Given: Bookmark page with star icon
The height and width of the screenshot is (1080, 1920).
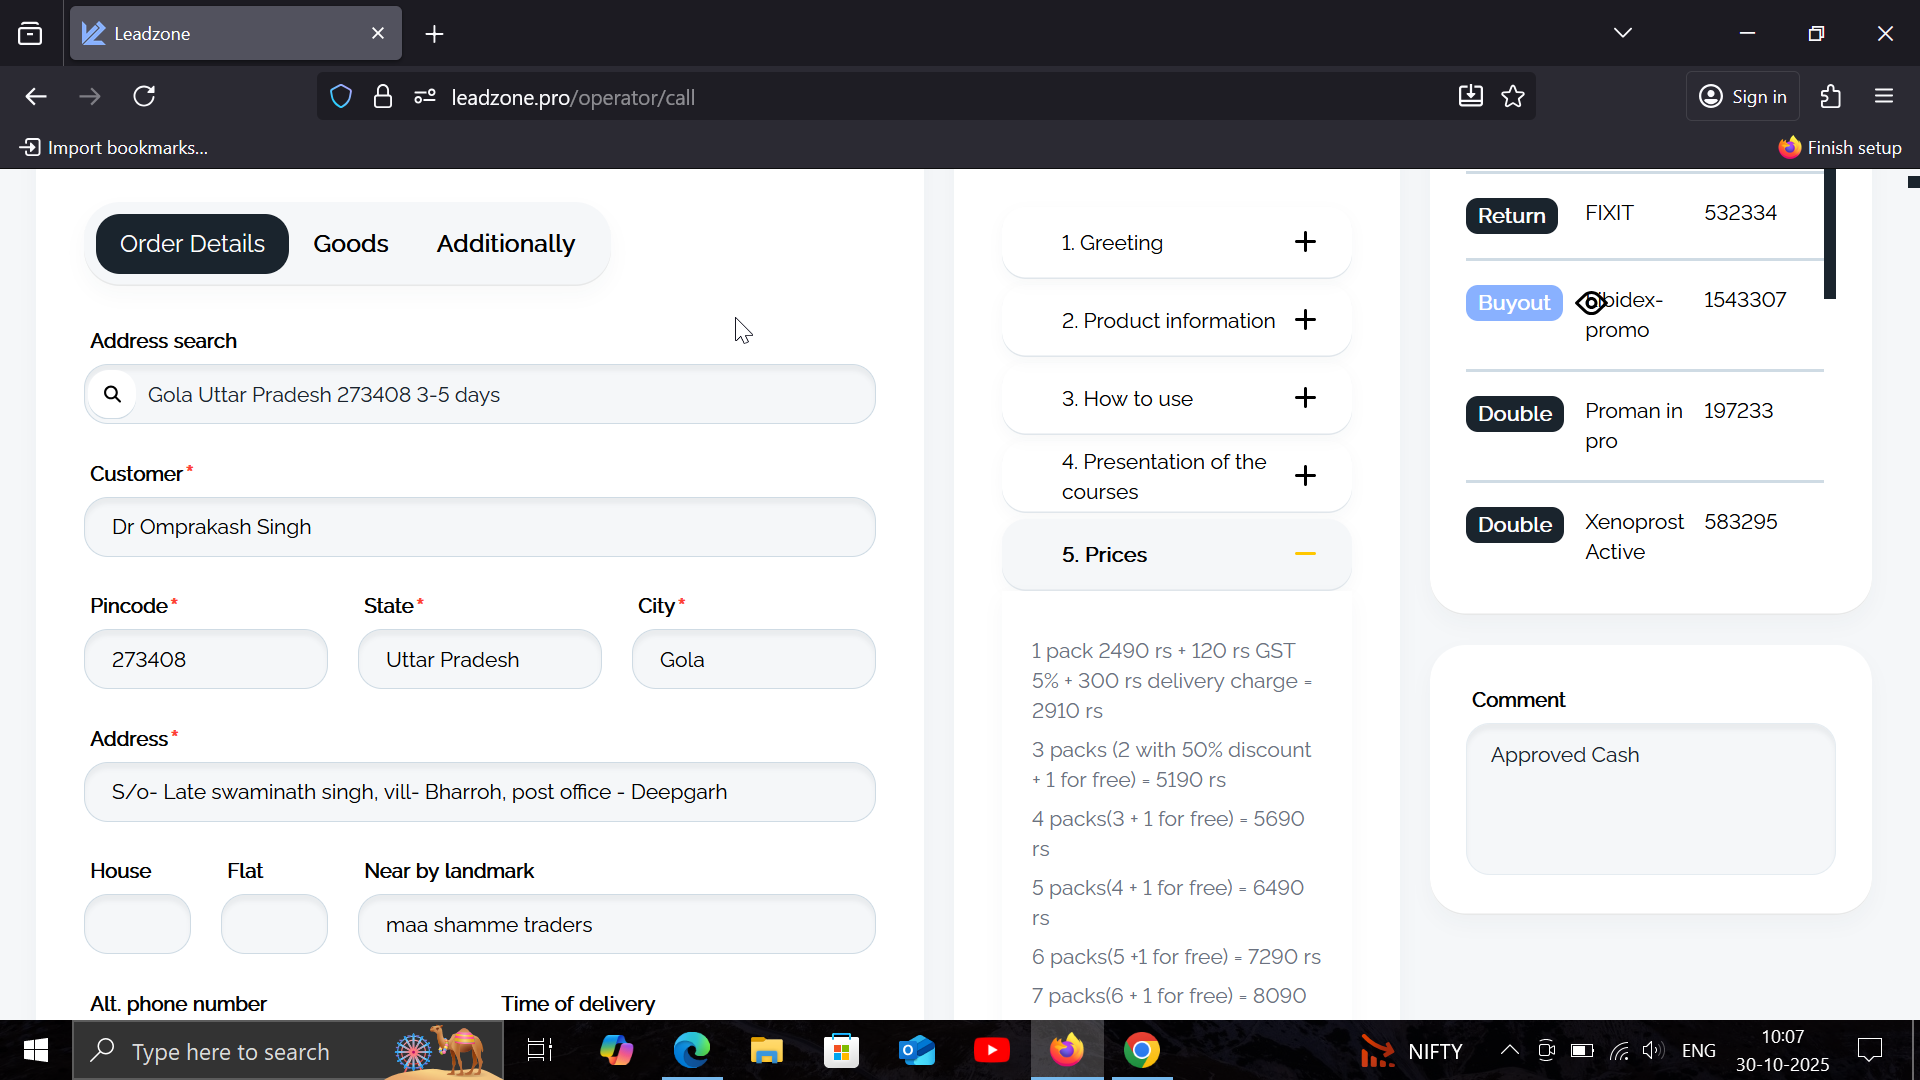Looking at the screenshot, I should [1513, 97].
